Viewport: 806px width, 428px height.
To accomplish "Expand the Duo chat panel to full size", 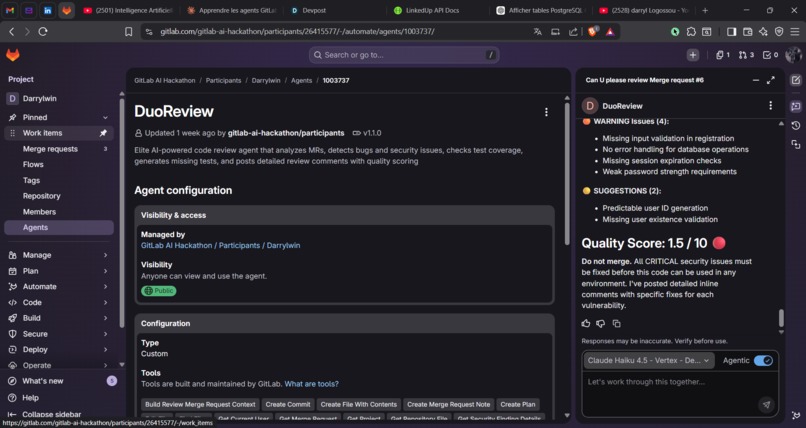I will (771, 80).
